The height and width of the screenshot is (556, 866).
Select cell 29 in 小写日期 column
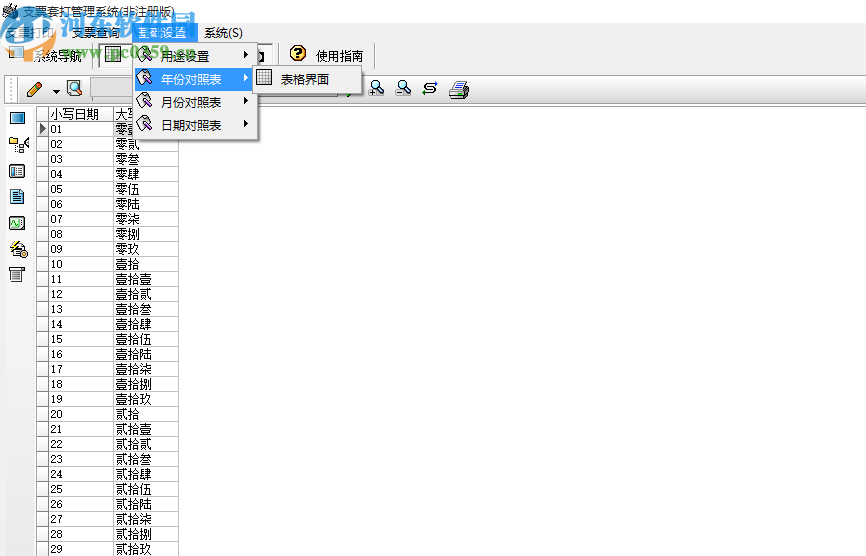click(81, 549)
